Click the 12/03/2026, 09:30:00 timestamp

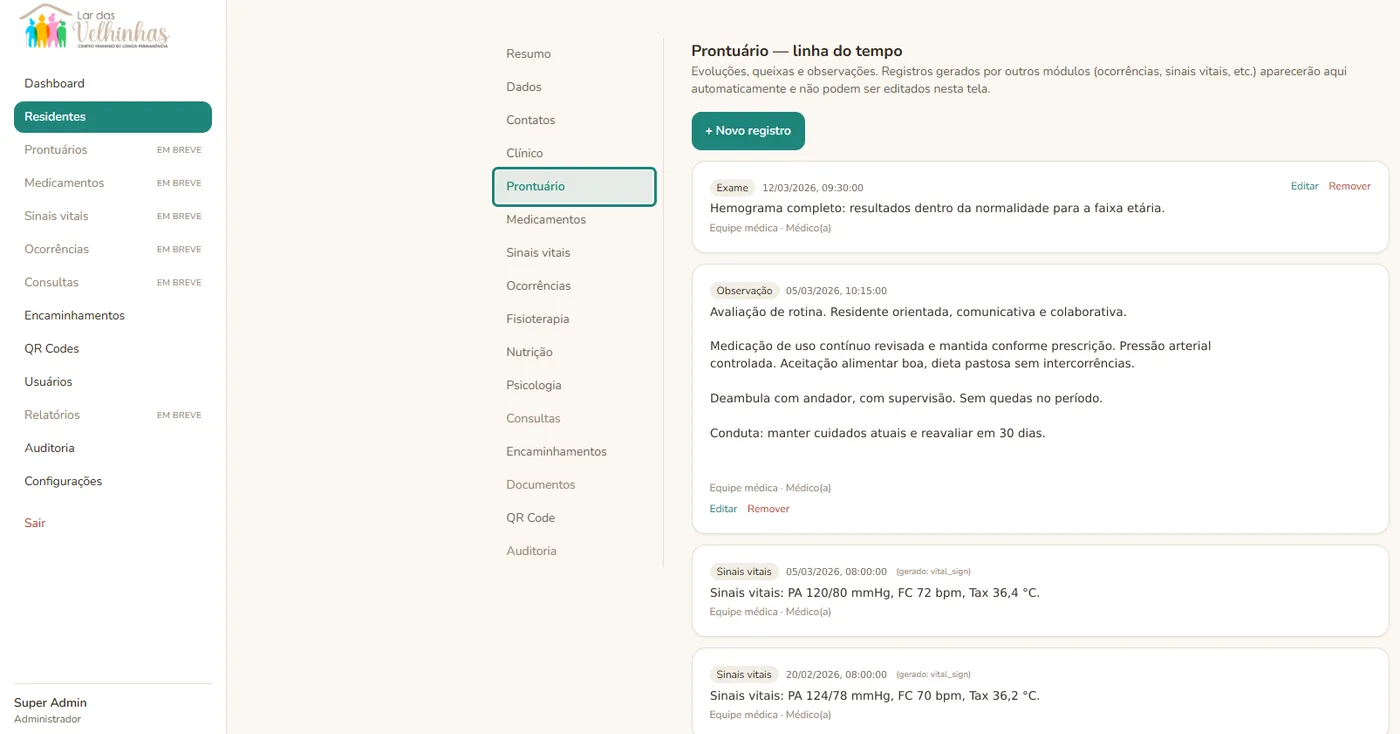(x=812, y=188)
